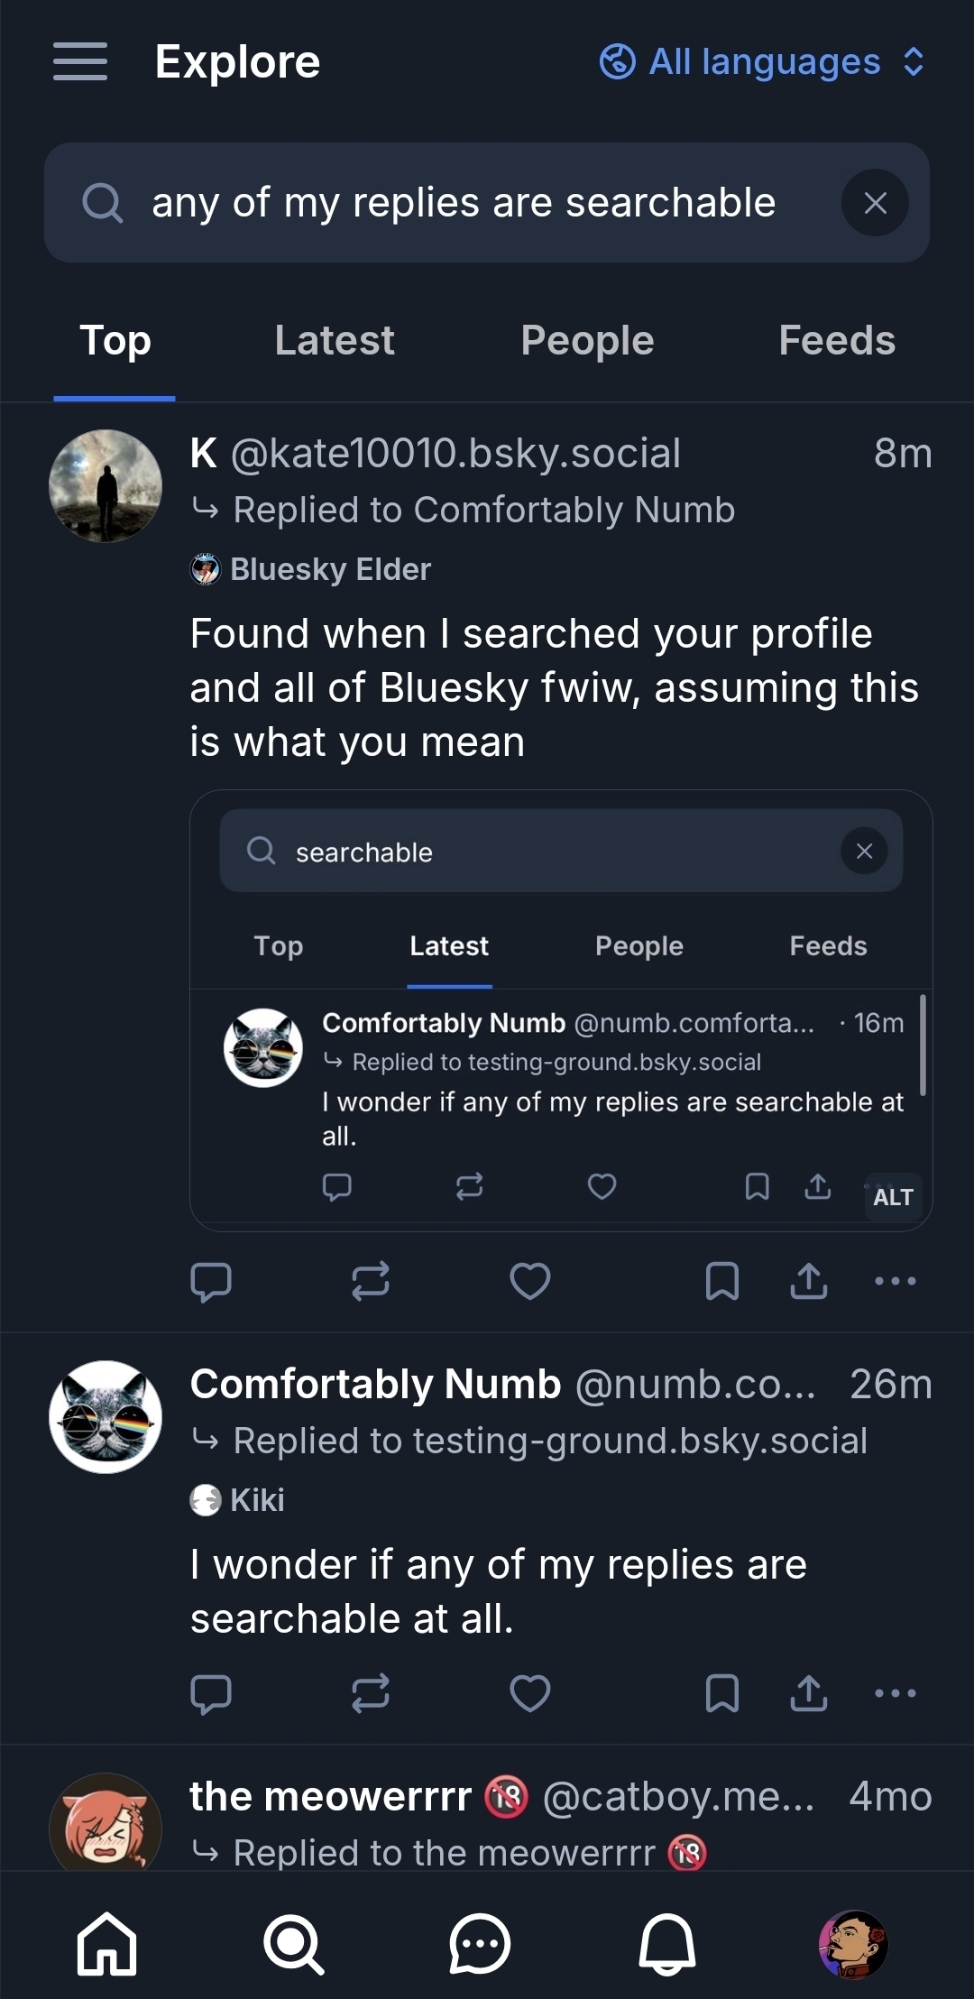Open more options on K's post

pyautogui.click(x=895, y=1281)
